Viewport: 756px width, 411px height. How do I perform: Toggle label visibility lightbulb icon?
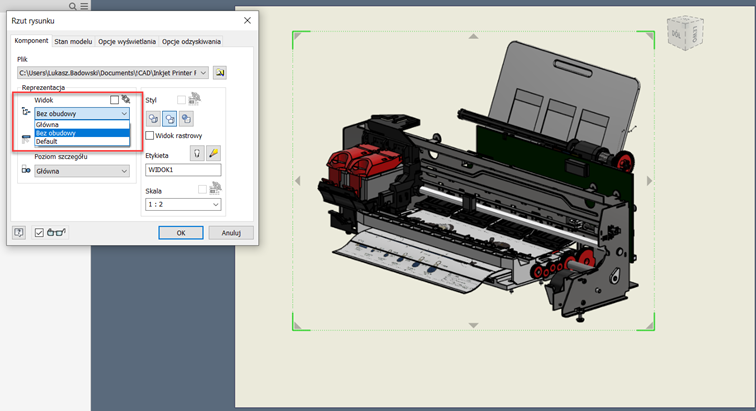[197, 153]
